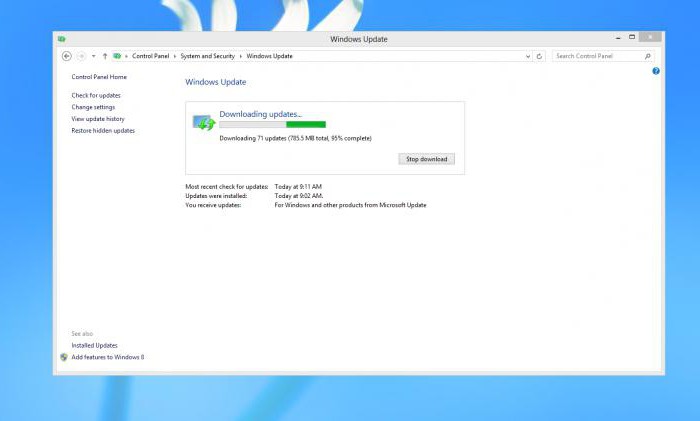Go up one level with Up arrow

pyautogui.click(x=105, y=56)
